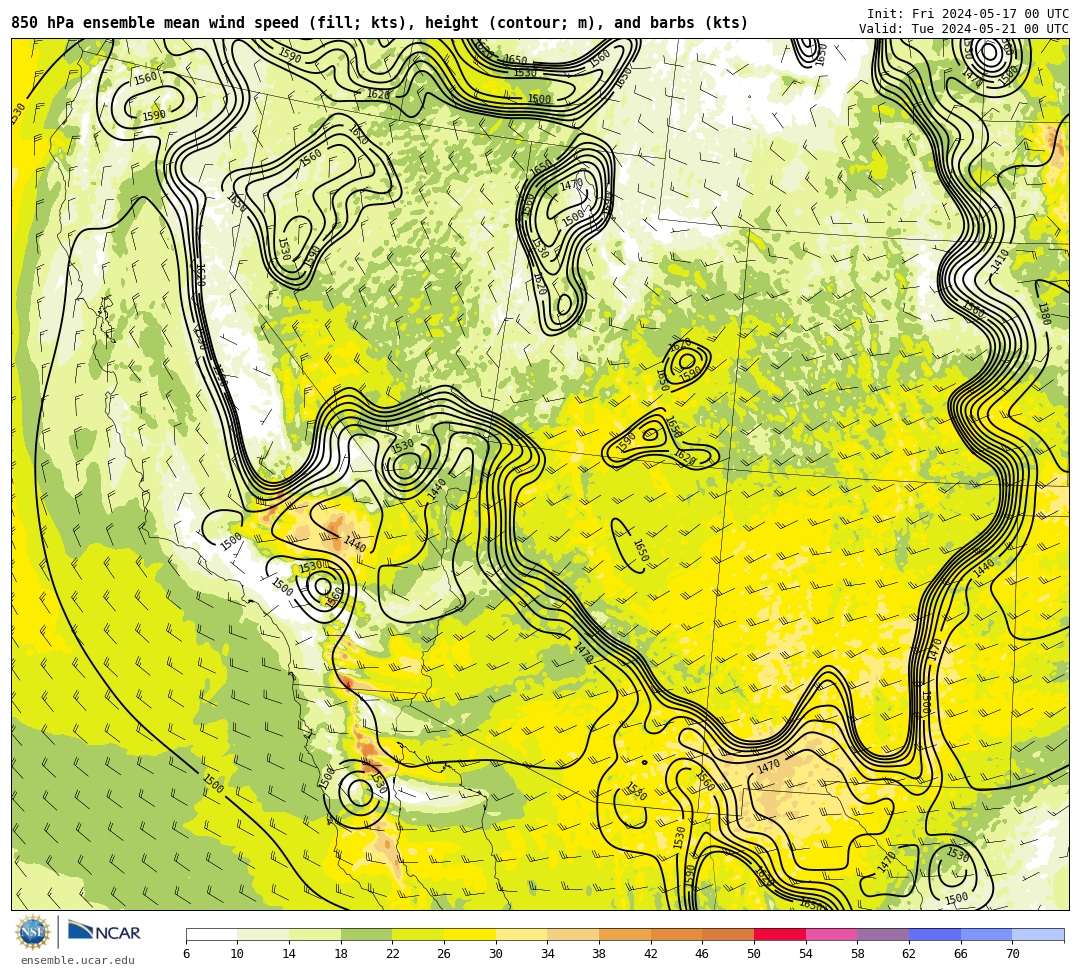Image resolution: width=1080 pixels, height=973 pixels.
Task: Click the 50–54 kts red colorbar swatch
Action: tap(780, 935)
